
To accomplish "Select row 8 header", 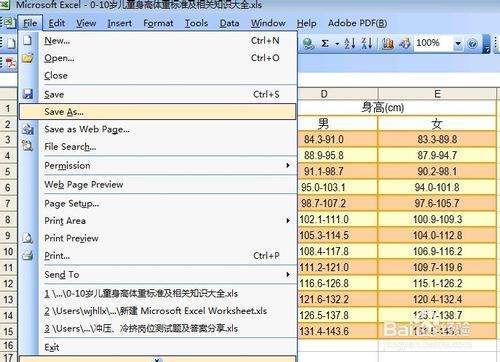I will (x=8, y=220).
